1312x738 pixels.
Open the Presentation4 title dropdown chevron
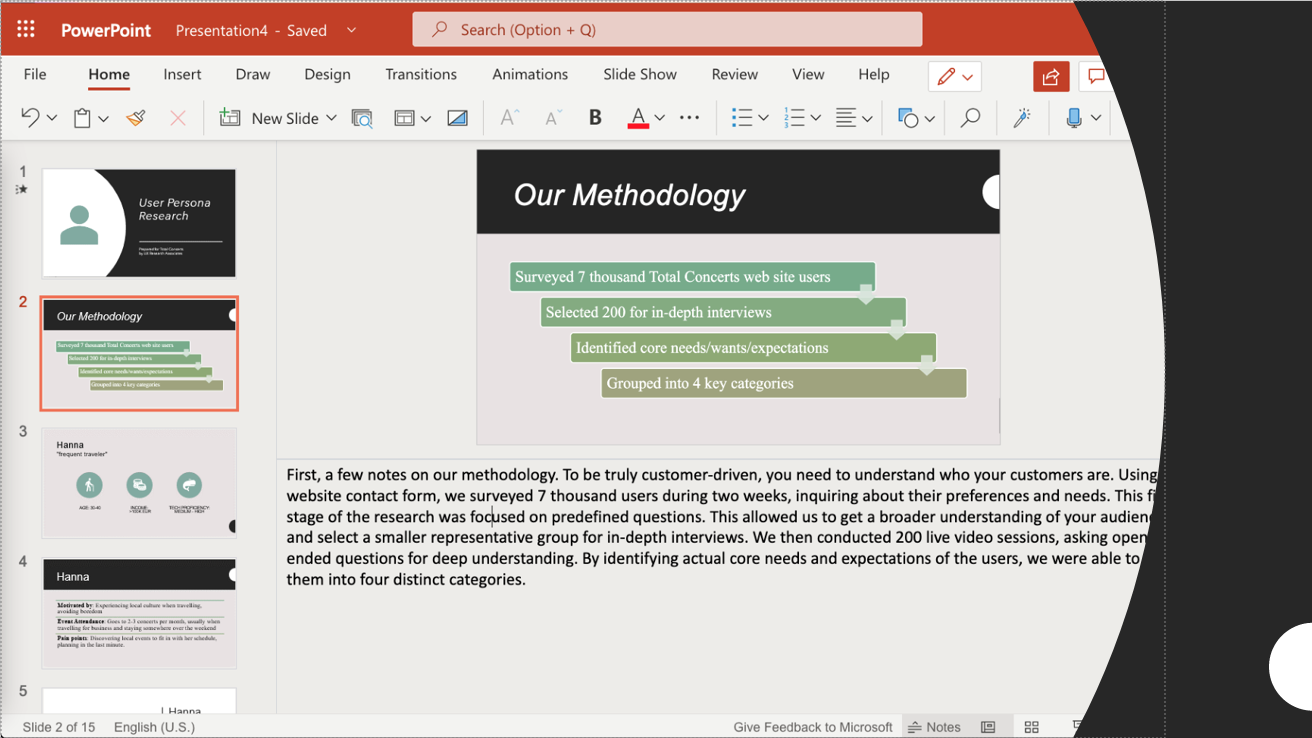click(351, 30)
